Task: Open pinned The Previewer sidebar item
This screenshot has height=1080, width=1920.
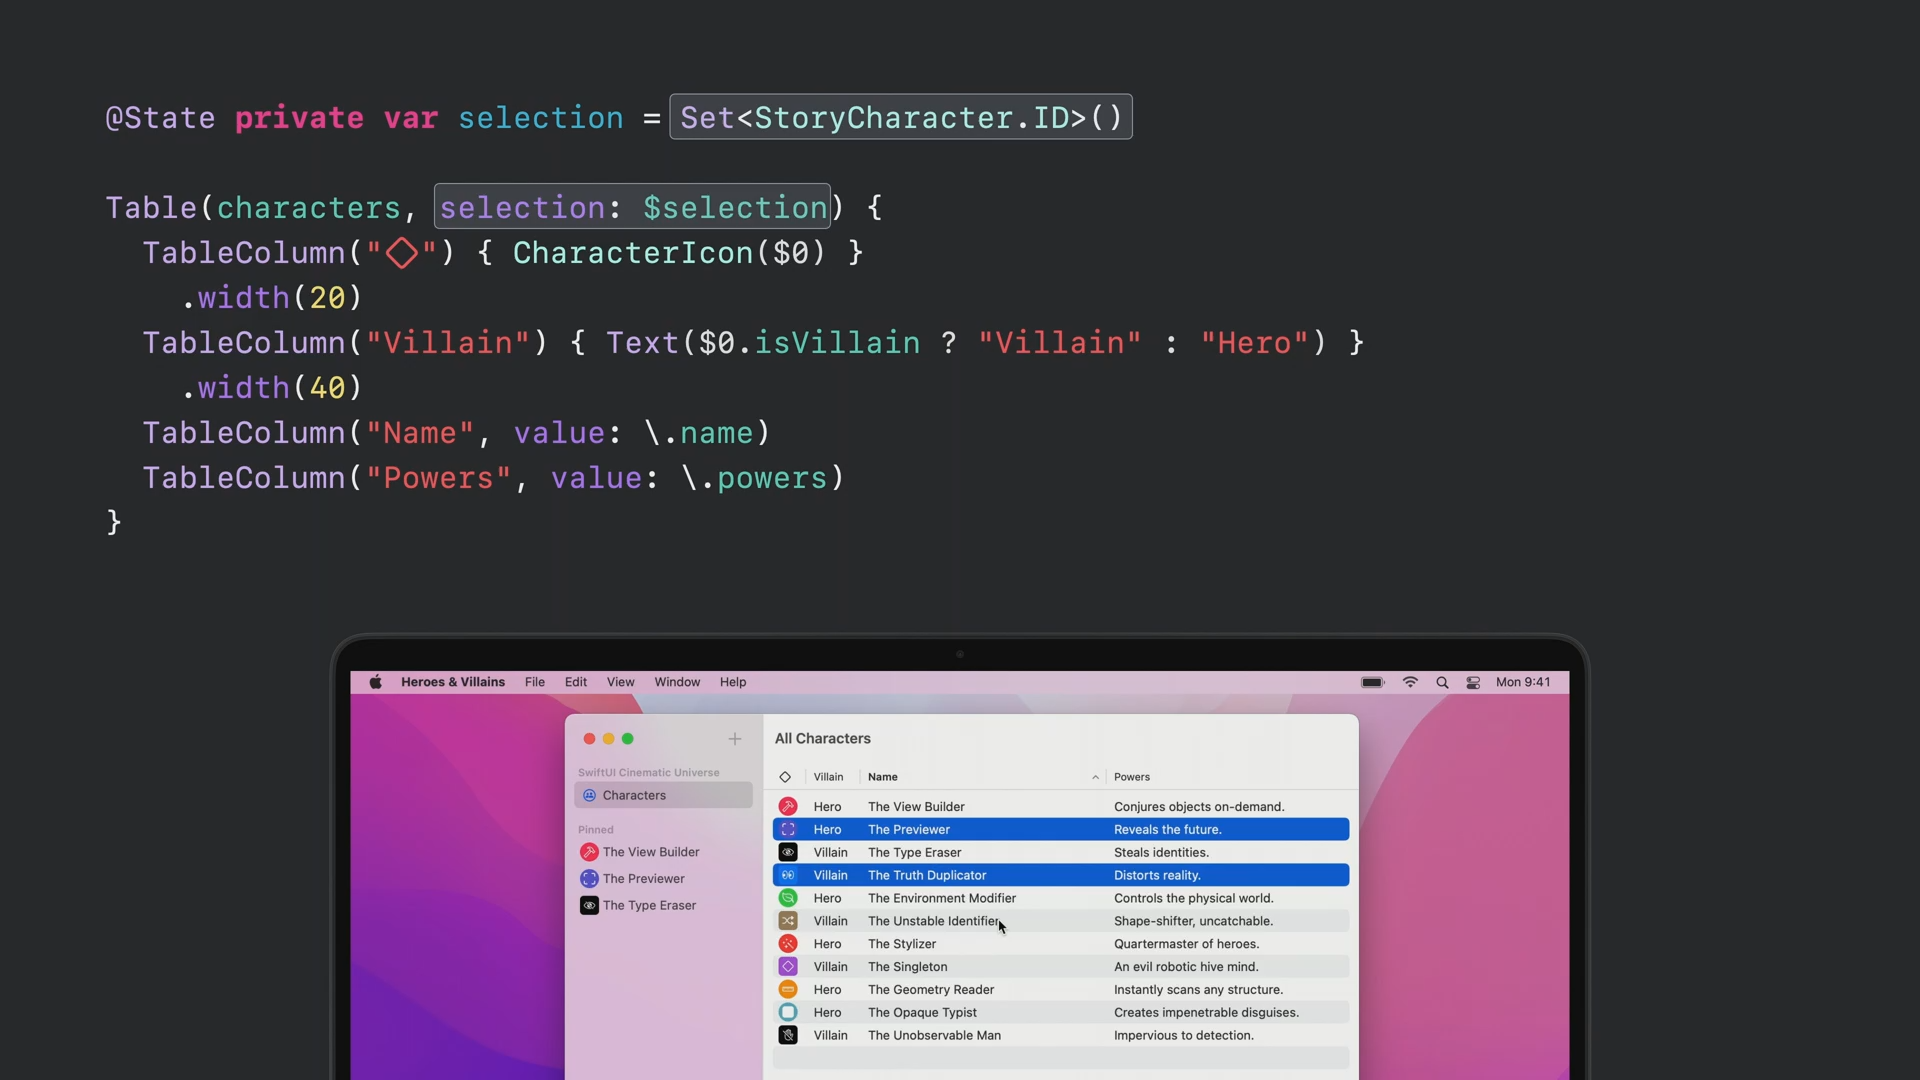Action: click(643, 879)
